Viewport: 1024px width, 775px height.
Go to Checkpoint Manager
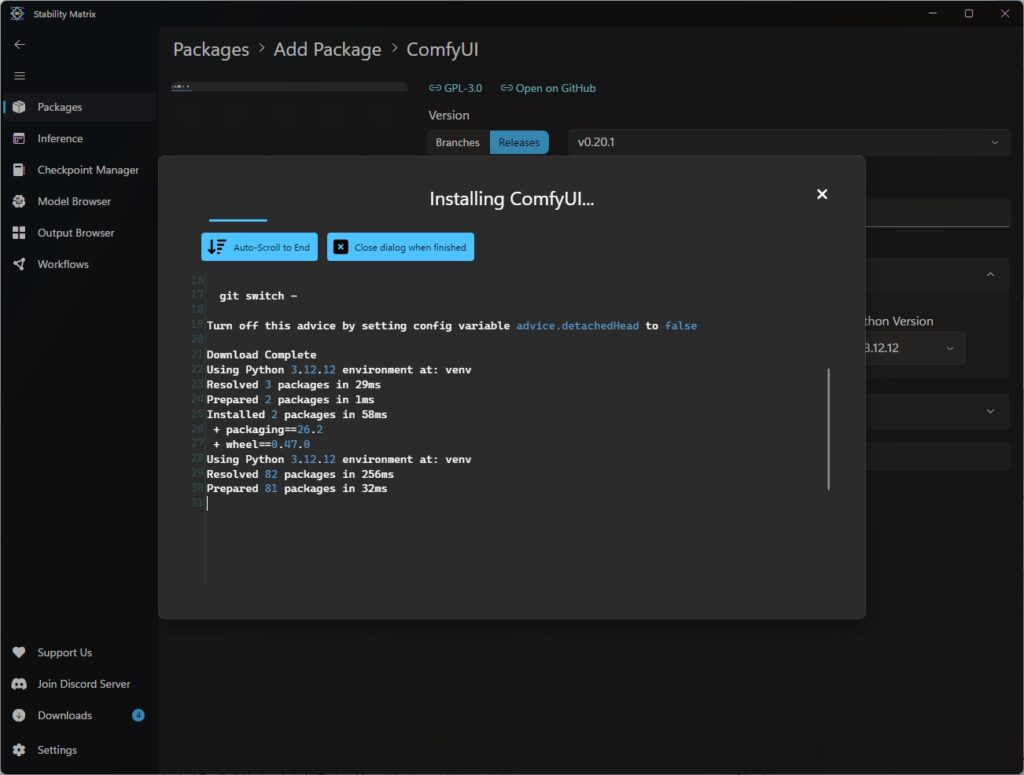pyautogui.click(x=79, y=170)
